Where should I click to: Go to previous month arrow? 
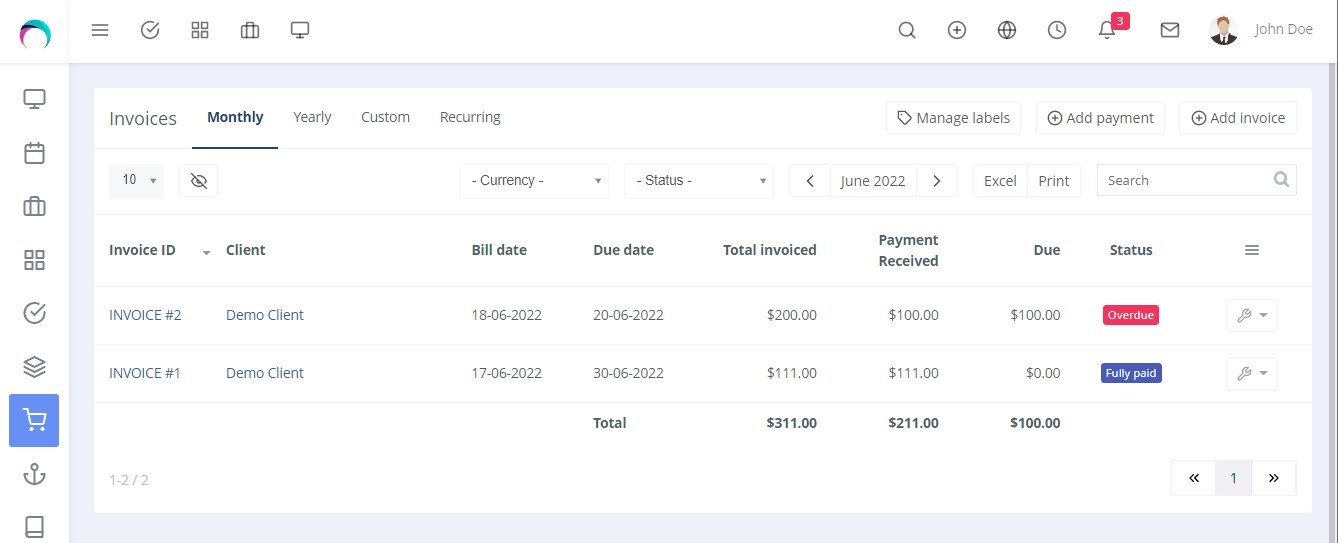(810, 181)
